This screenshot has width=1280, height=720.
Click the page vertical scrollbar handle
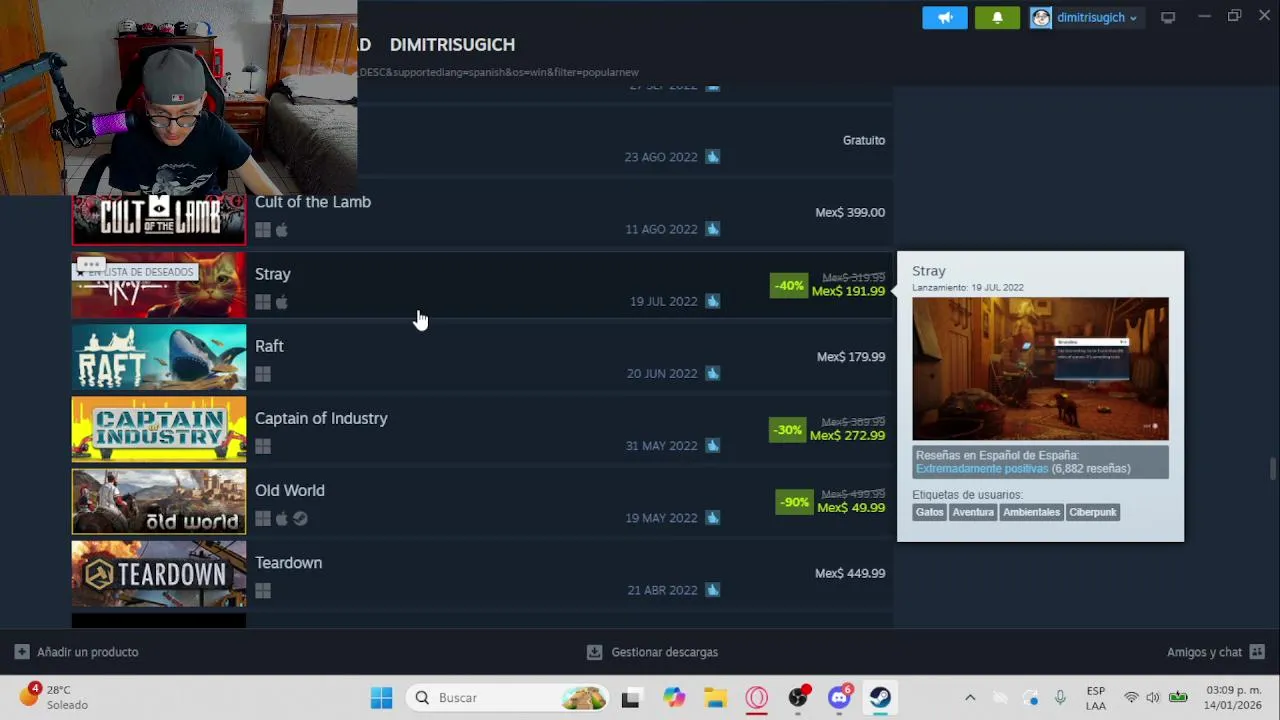[x=1273, y=469]
